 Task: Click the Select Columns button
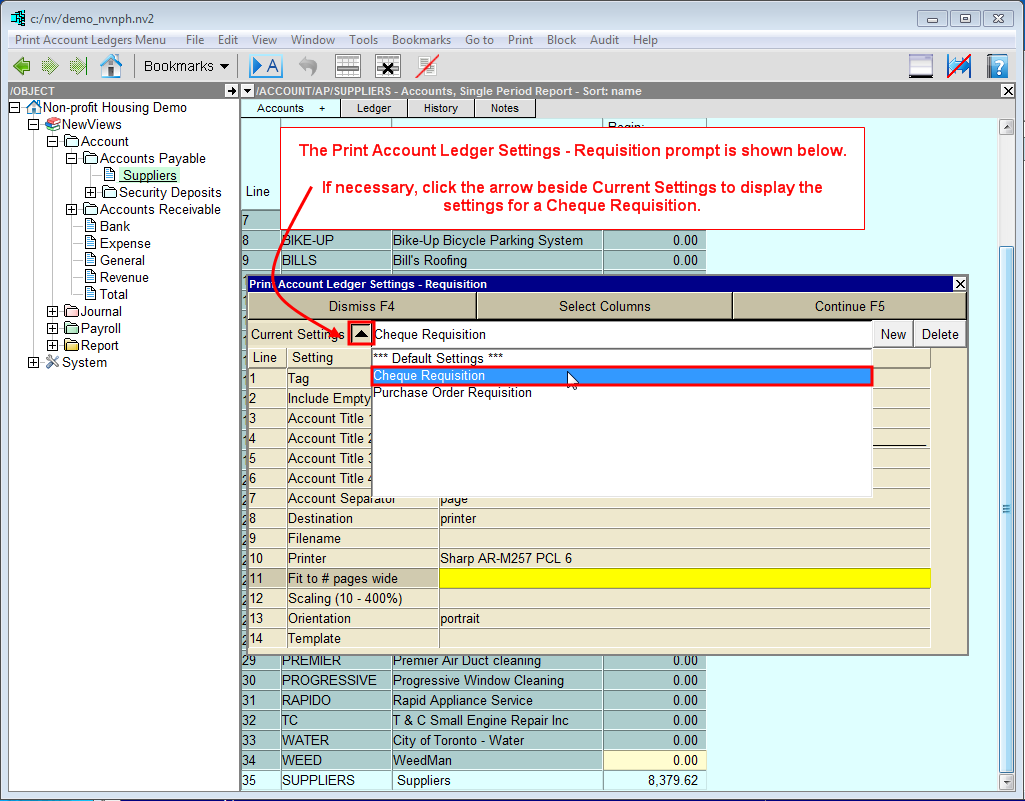[x=604, y=306]
